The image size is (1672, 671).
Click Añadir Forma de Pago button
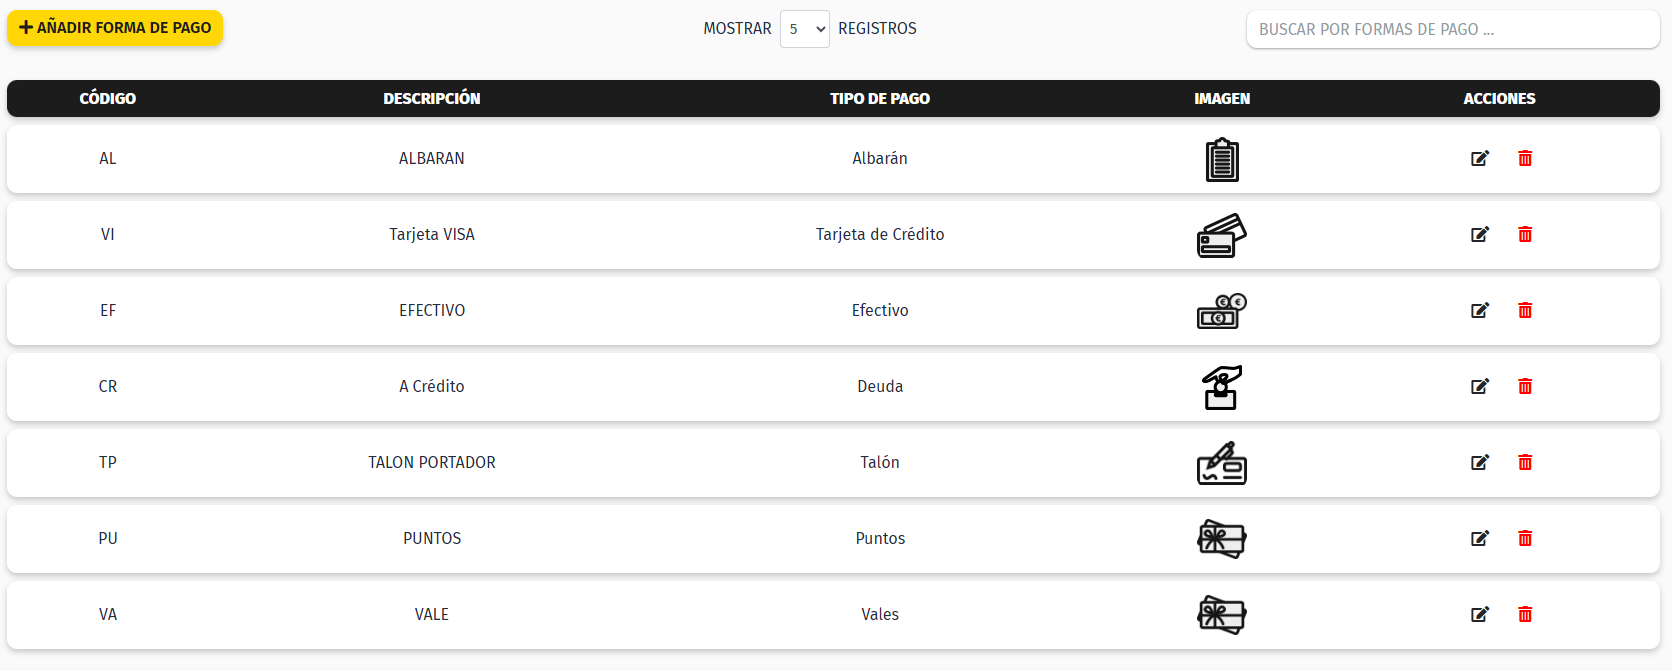pyautogui.click(x=115, y=28)
